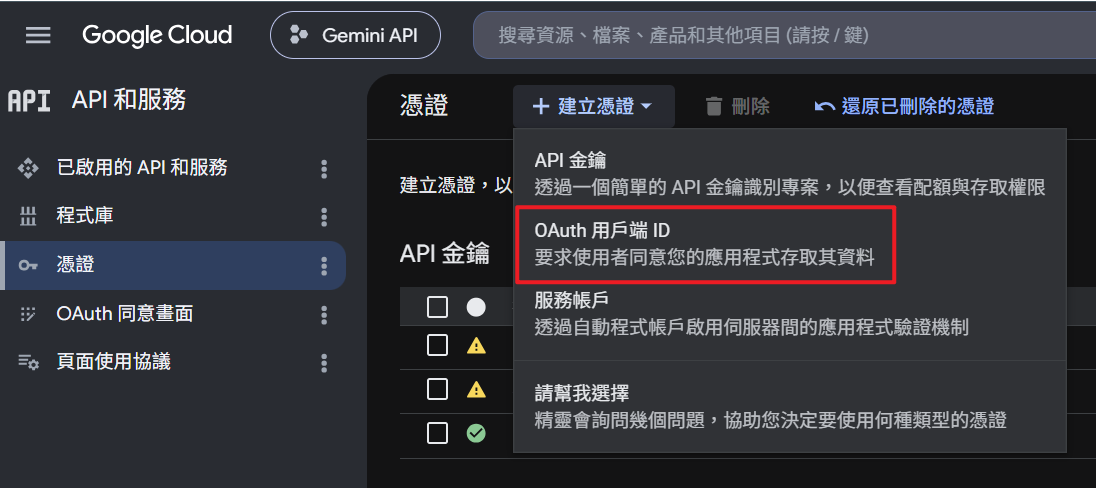Click the key icon beside 憑證
The image size is (1096, 488).
(28, 266)
